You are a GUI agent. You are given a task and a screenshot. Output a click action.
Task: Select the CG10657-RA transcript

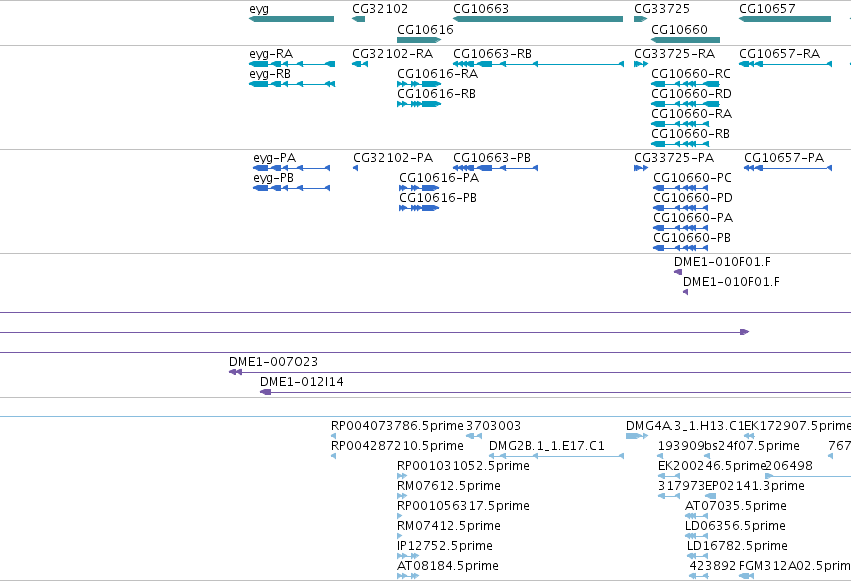785,64
